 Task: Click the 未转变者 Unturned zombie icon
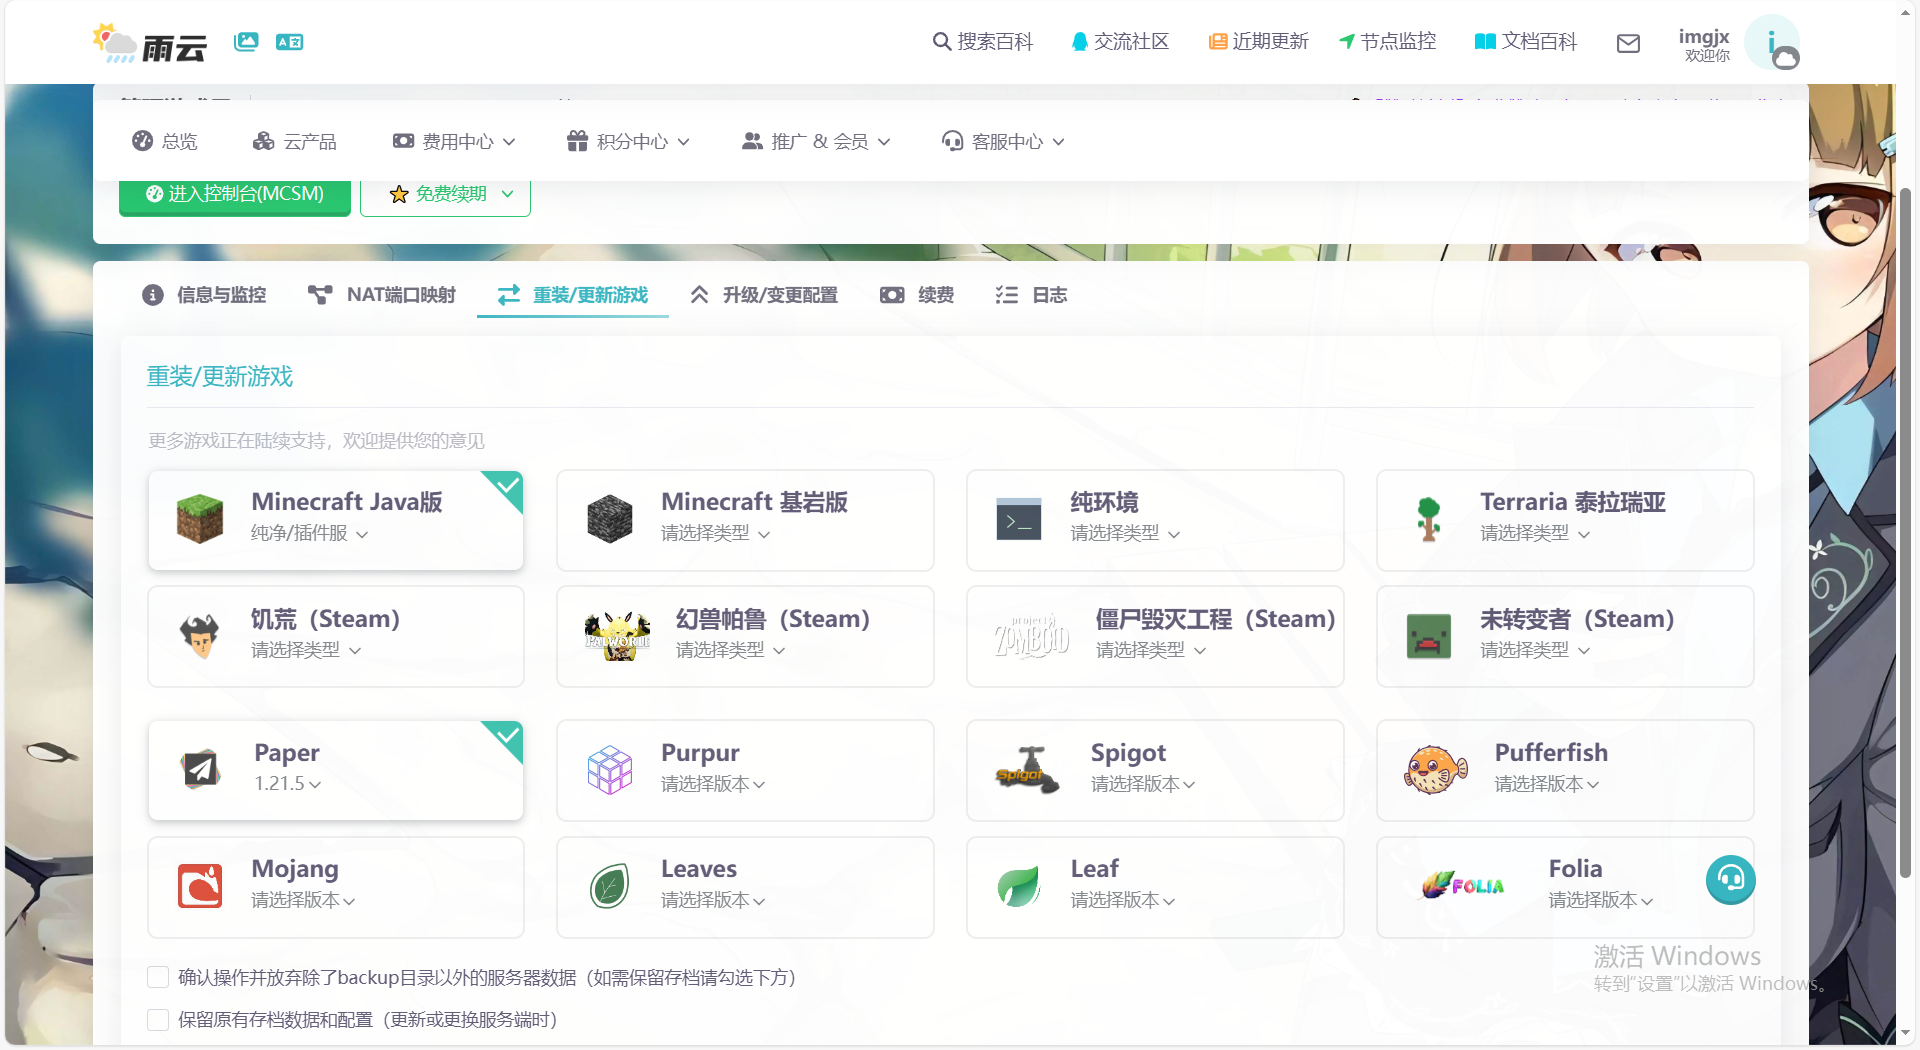coord(1429,636)
